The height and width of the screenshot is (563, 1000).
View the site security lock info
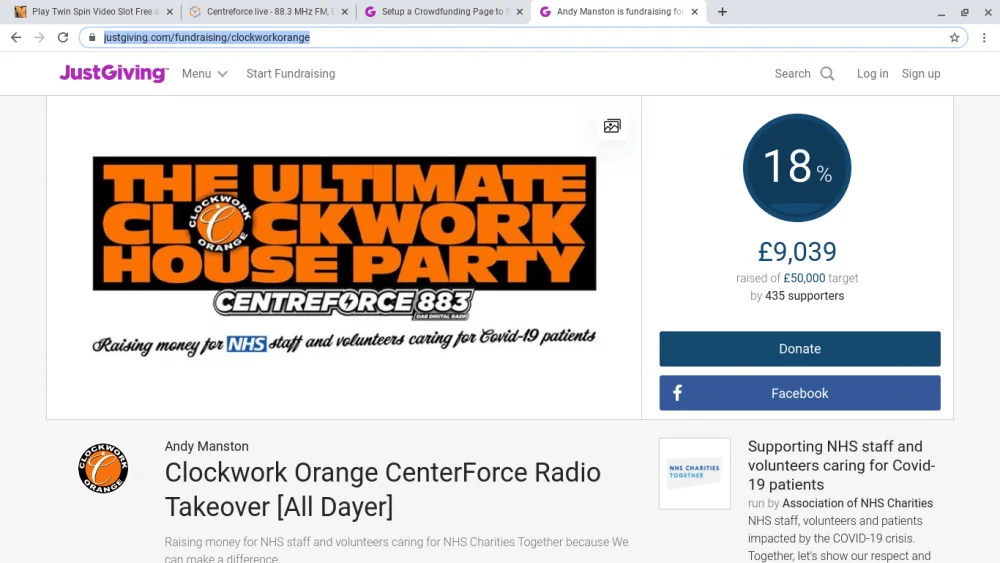click(92, 38)
